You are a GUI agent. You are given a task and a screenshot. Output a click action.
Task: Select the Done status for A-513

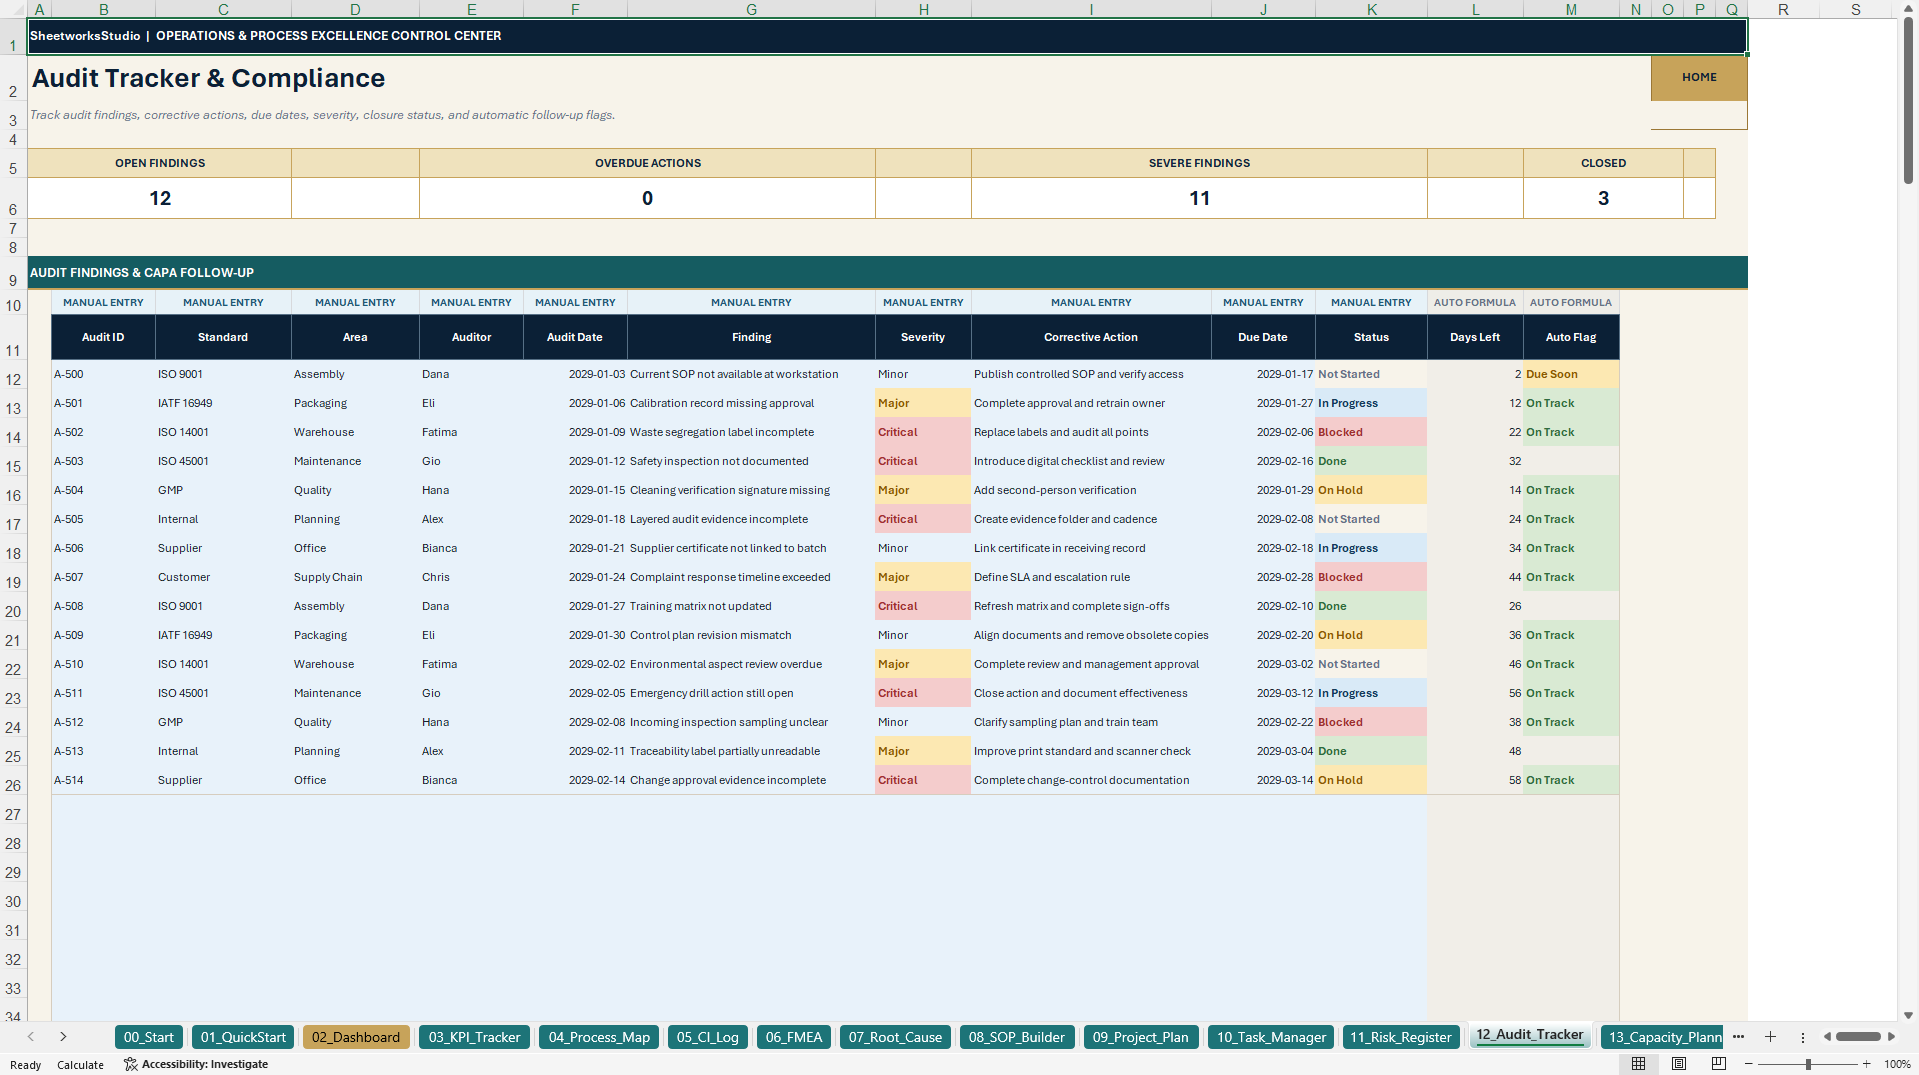(1371, 751)
